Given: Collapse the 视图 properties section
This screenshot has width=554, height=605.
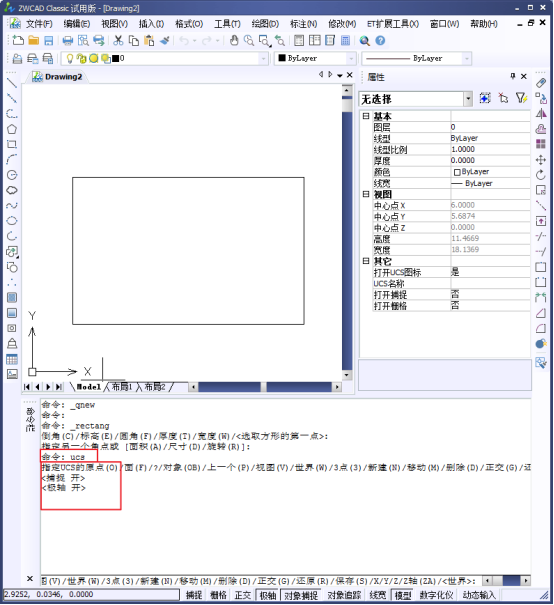Looking at the screenshot, I should tap(366, 194).
